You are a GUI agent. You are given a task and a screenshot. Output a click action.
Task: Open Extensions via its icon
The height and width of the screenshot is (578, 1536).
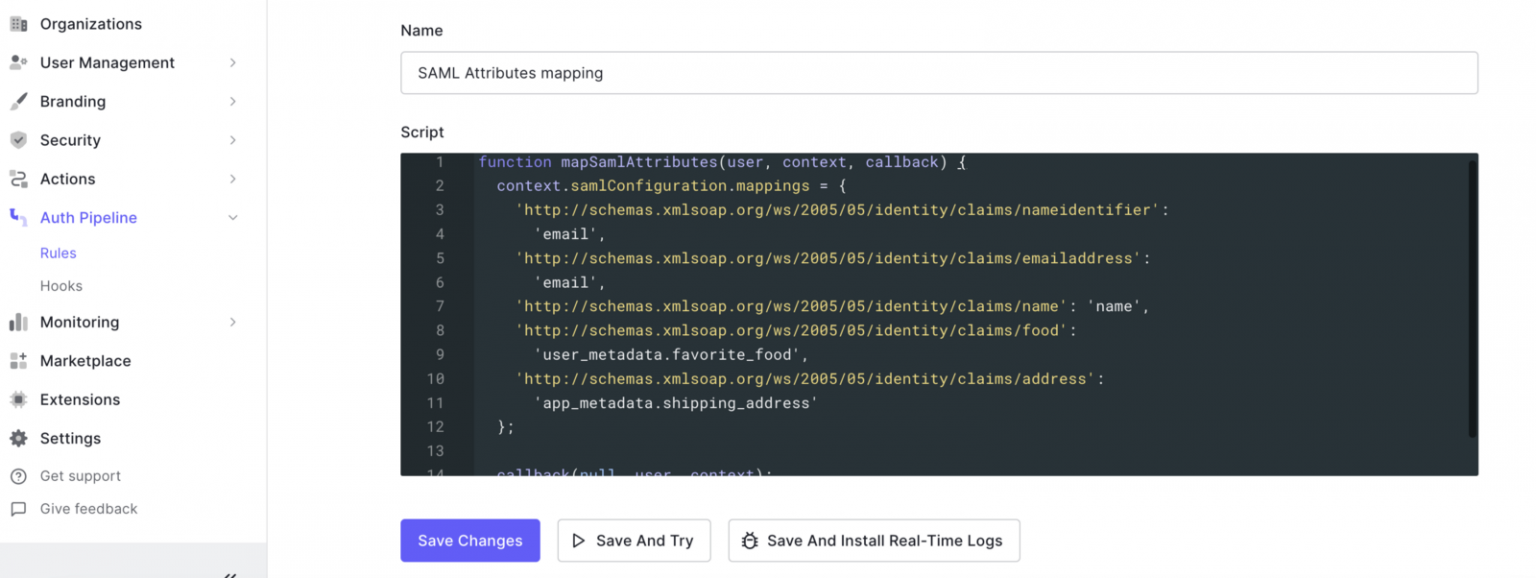pos(19,399)
